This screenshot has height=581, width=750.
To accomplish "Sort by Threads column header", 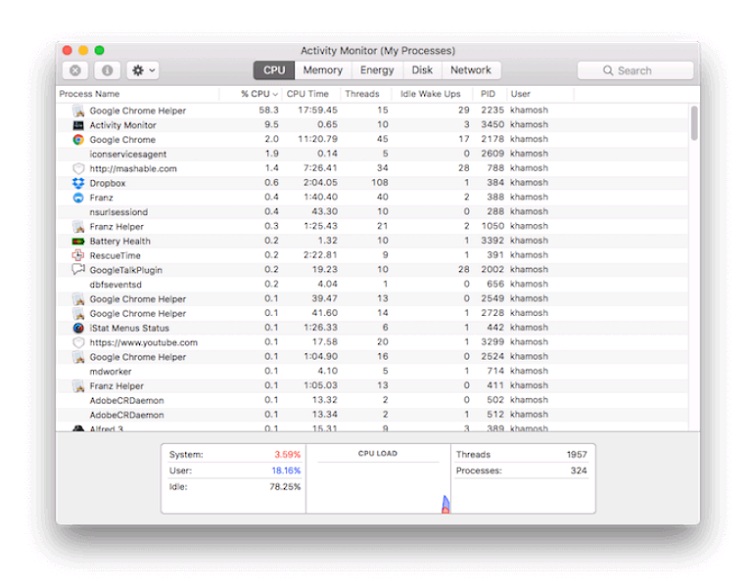I will point(362,94).
